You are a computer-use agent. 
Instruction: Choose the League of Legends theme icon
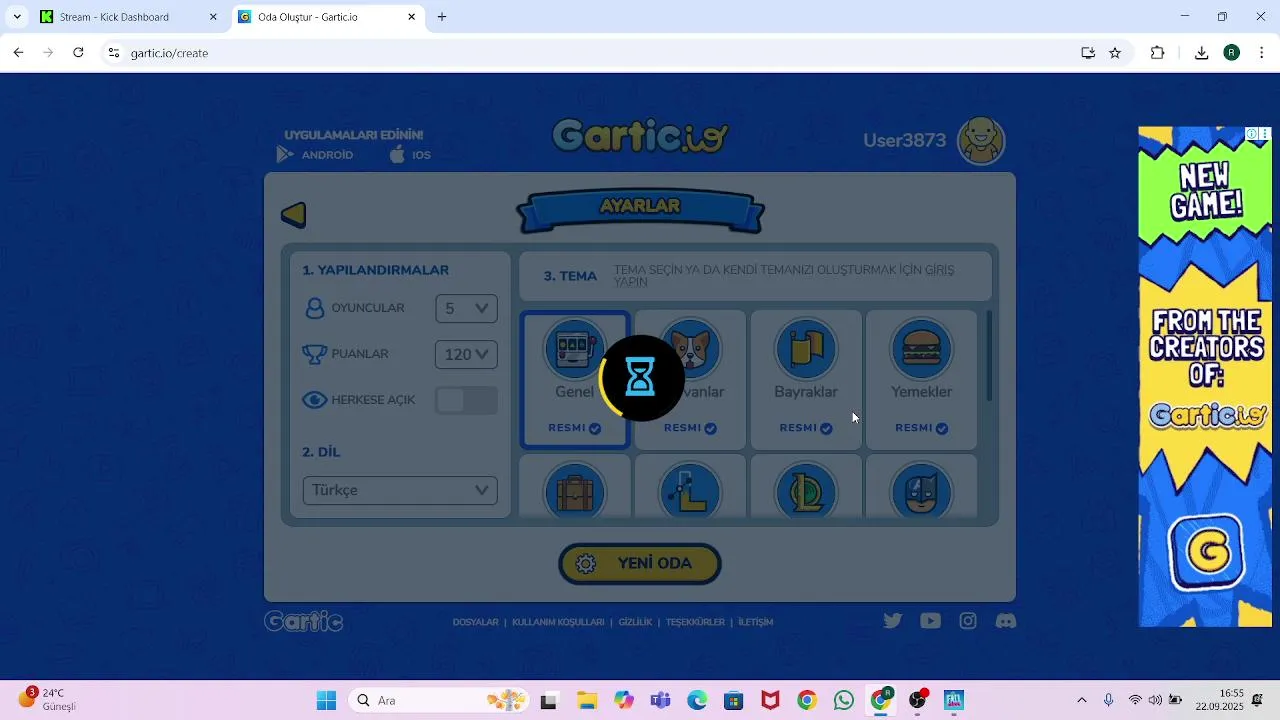[806, 490]
